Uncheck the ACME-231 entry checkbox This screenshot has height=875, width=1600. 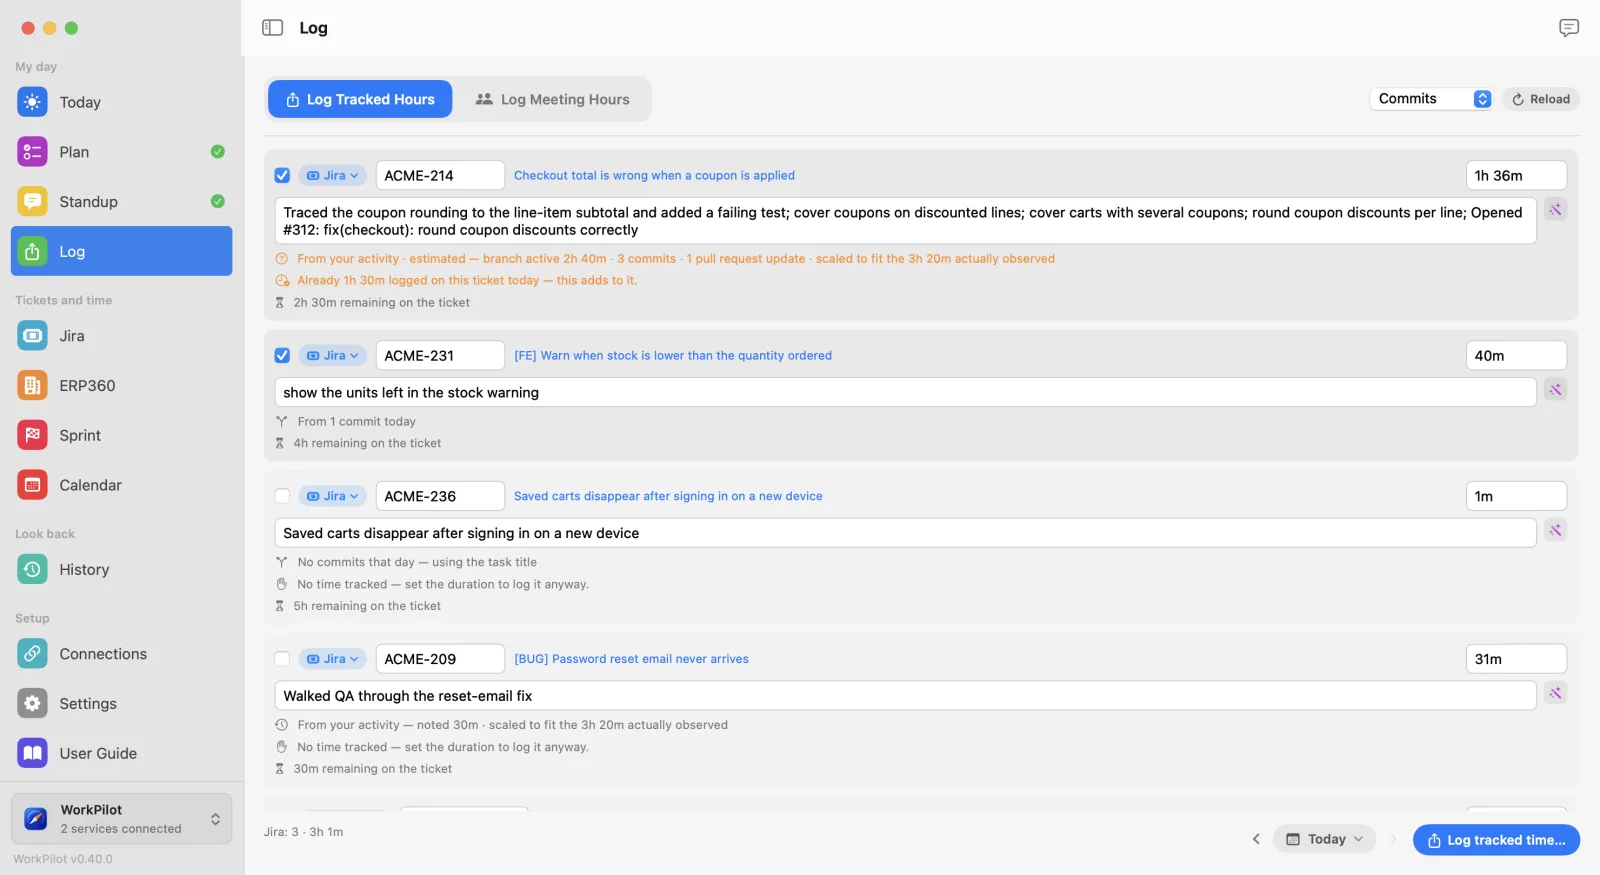click(x=282, y=355)
